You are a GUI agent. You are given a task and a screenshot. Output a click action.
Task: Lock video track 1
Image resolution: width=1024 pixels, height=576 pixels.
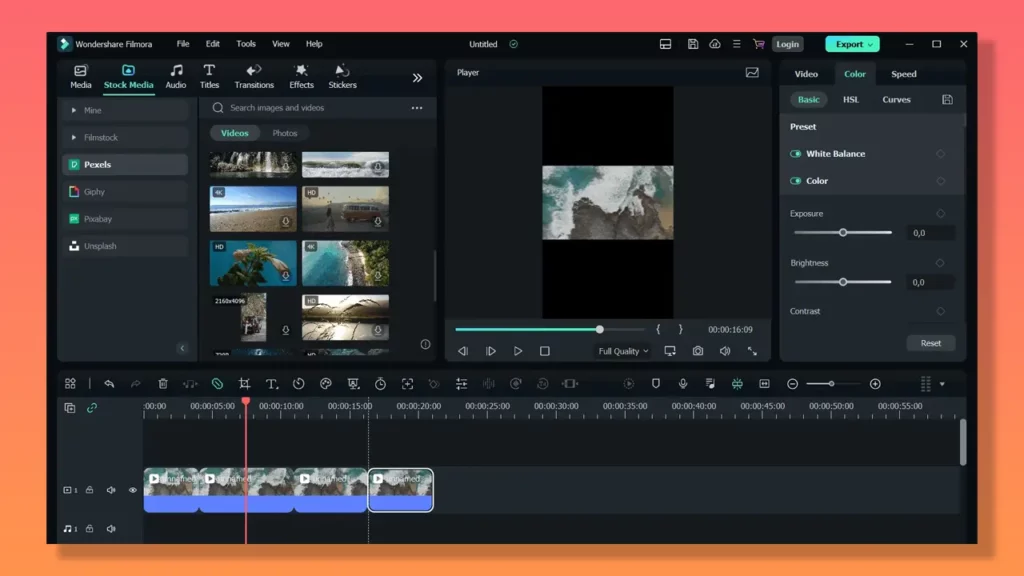89,490
